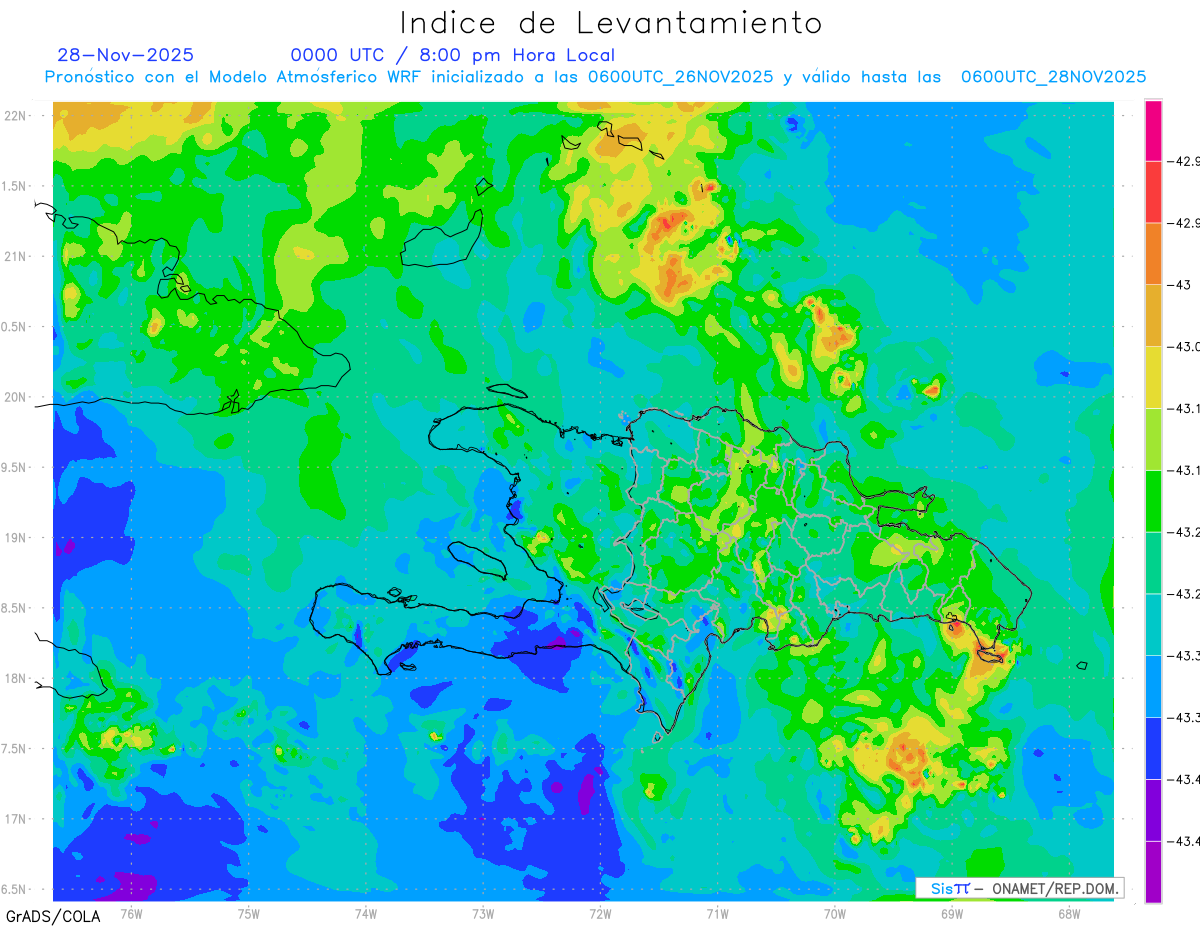Click the map title Indice de Levantamiento

click(x=611, y=22)
